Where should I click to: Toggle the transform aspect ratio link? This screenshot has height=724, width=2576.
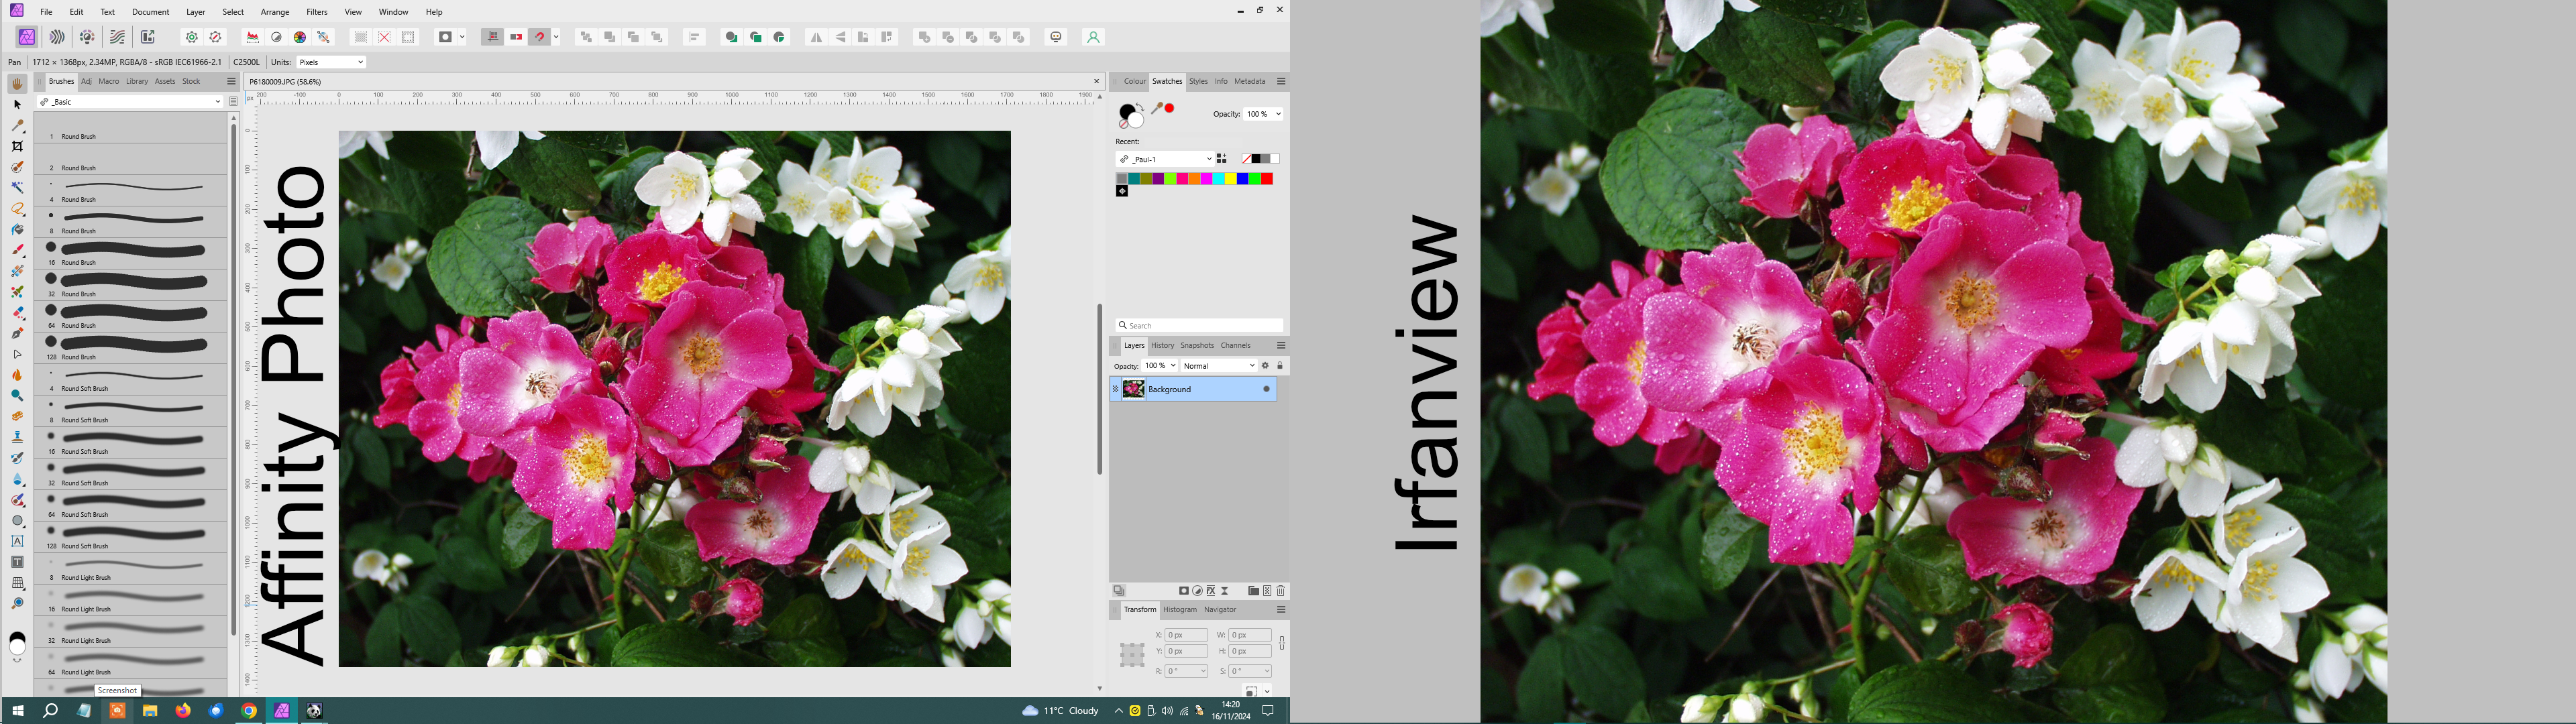[x=1282, y=643]
